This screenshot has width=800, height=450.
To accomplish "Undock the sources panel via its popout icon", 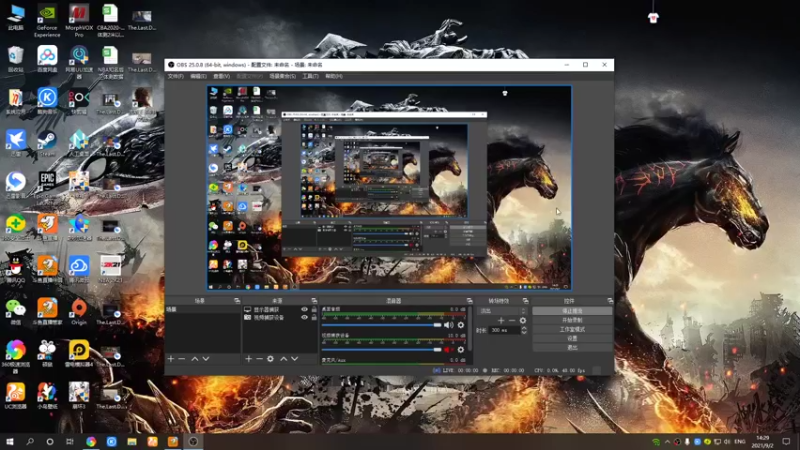I will click(x=314, y=301).
